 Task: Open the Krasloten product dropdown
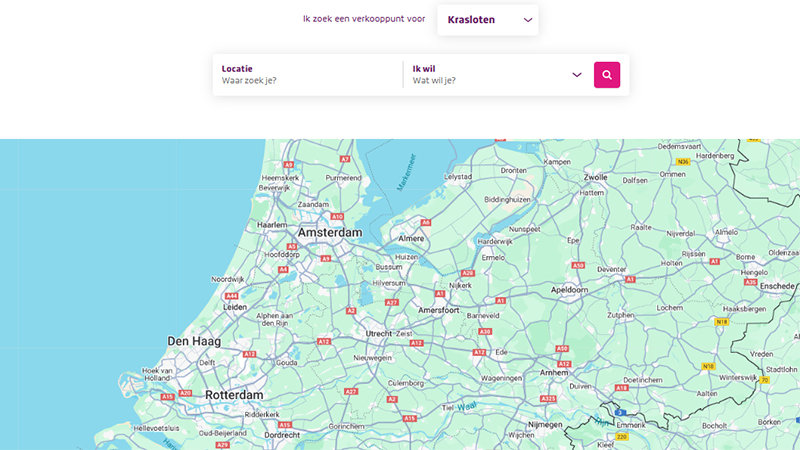pos(488,20)
